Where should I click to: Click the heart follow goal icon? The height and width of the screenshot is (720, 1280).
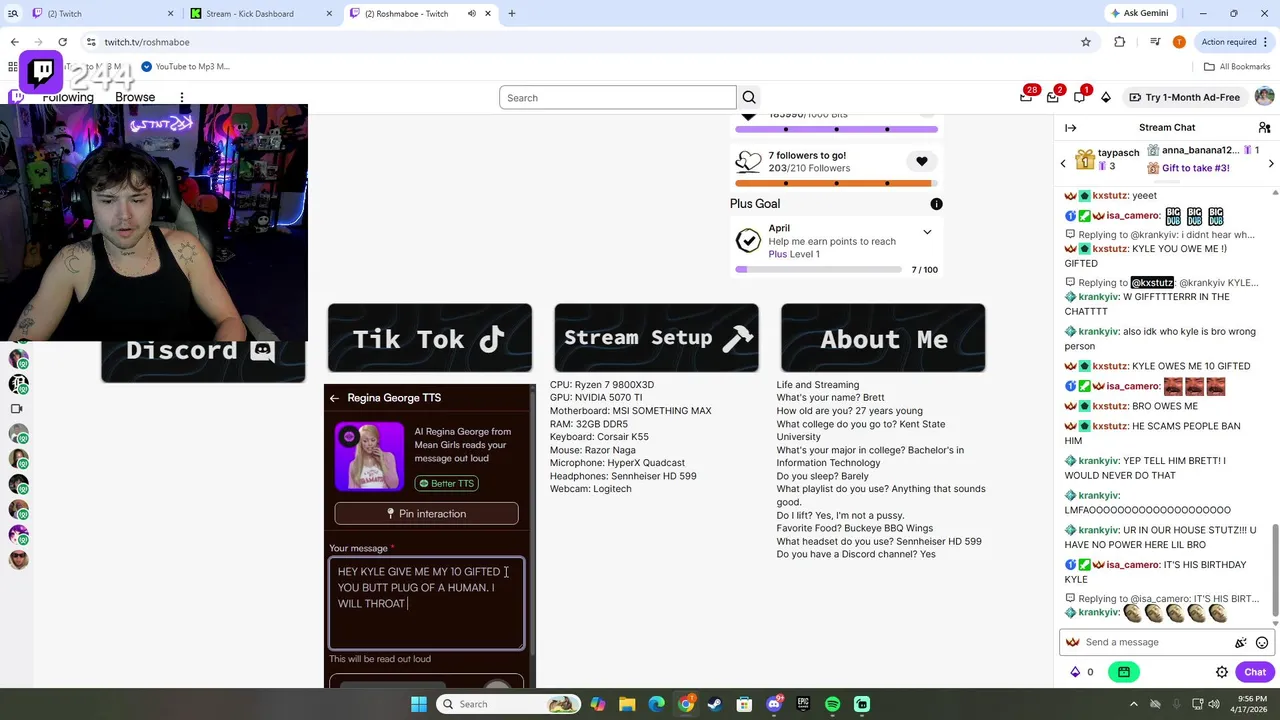click(x=922, y=161)
